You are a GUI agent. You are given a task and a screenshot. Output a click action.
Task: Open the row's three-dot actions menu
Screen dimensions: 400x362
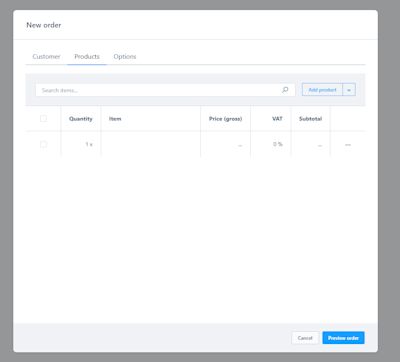coord(348,145)
